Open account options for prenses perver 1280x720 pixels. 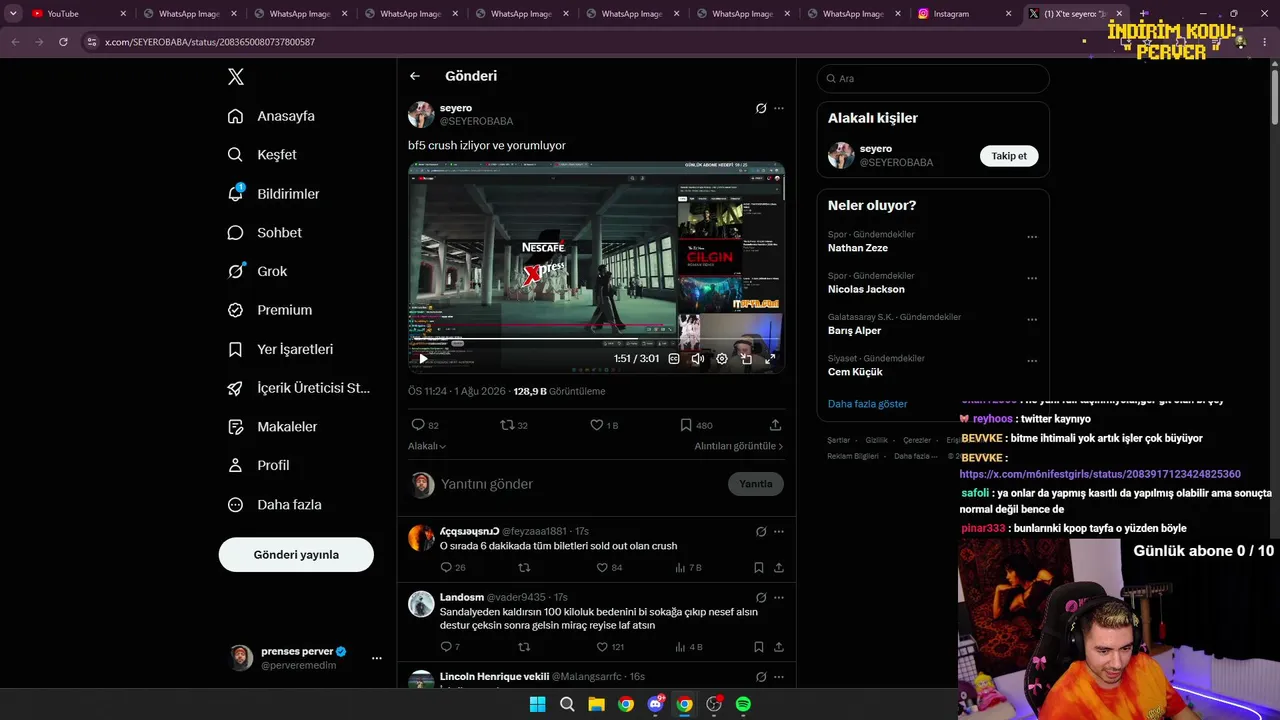(377, 658)
